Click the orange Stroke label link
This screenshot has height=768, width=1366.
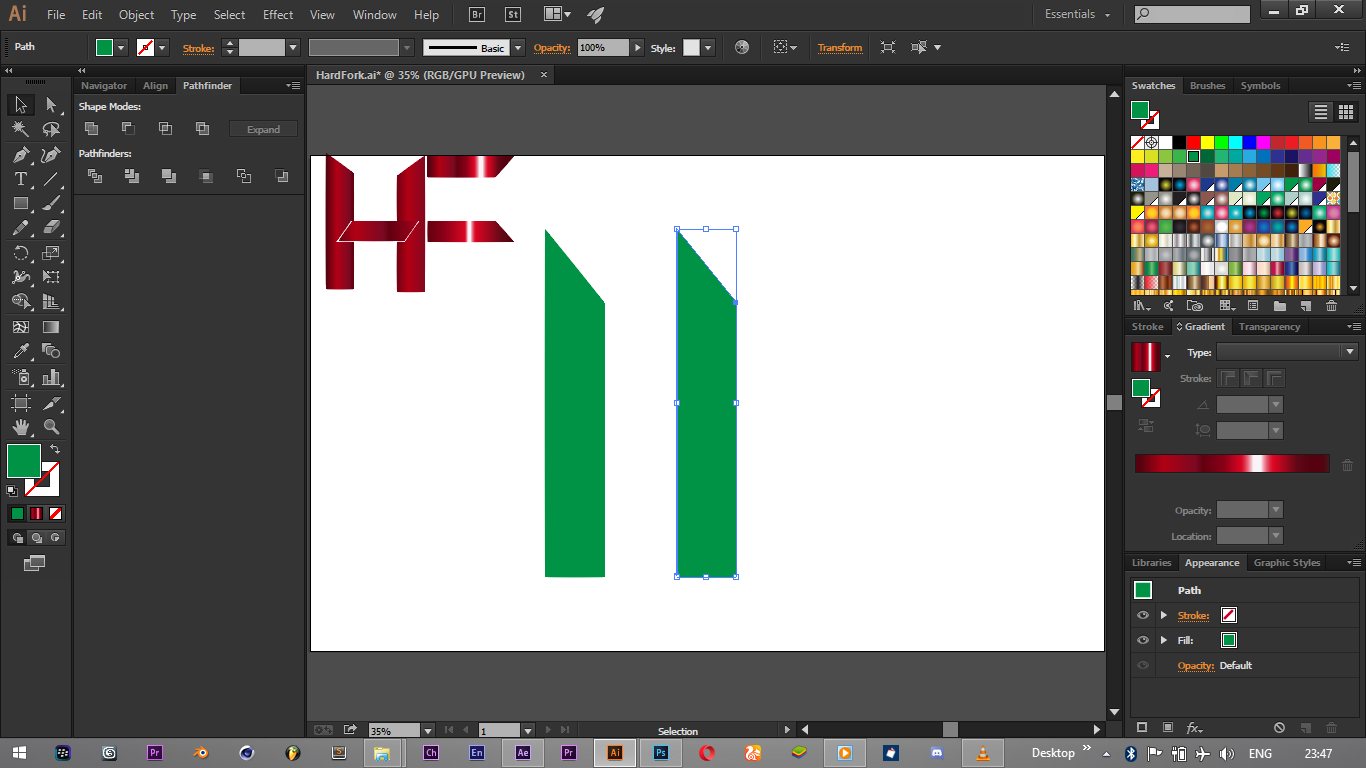click(x=198, y=48)
